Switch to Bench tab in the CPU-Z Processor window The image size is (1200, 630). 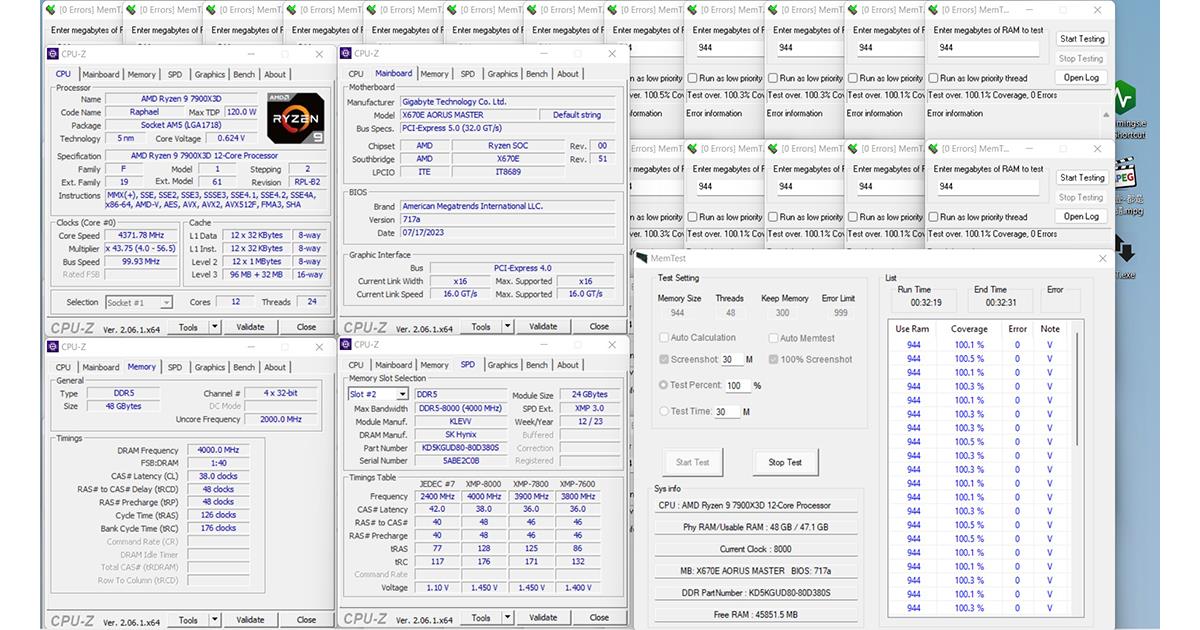tap(244, 74)
